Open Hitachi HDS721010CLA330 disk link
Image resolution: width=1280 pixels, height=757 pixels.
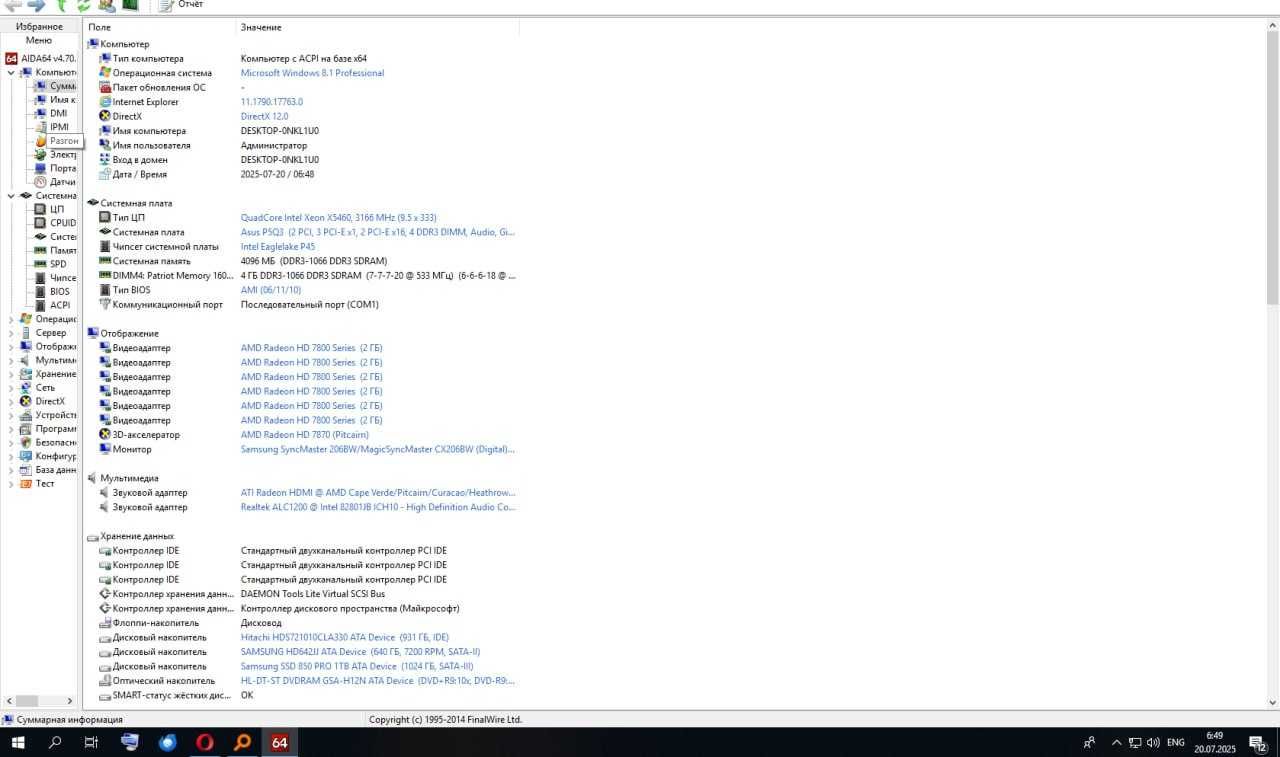pos(345,637)
